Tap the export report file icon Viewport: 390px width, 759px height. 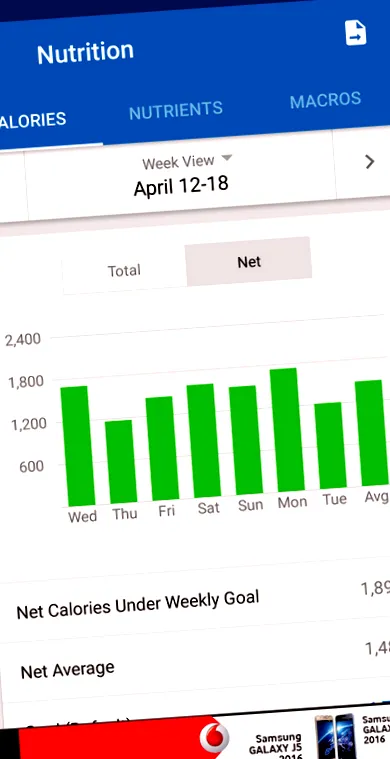[x=356, y=33]
